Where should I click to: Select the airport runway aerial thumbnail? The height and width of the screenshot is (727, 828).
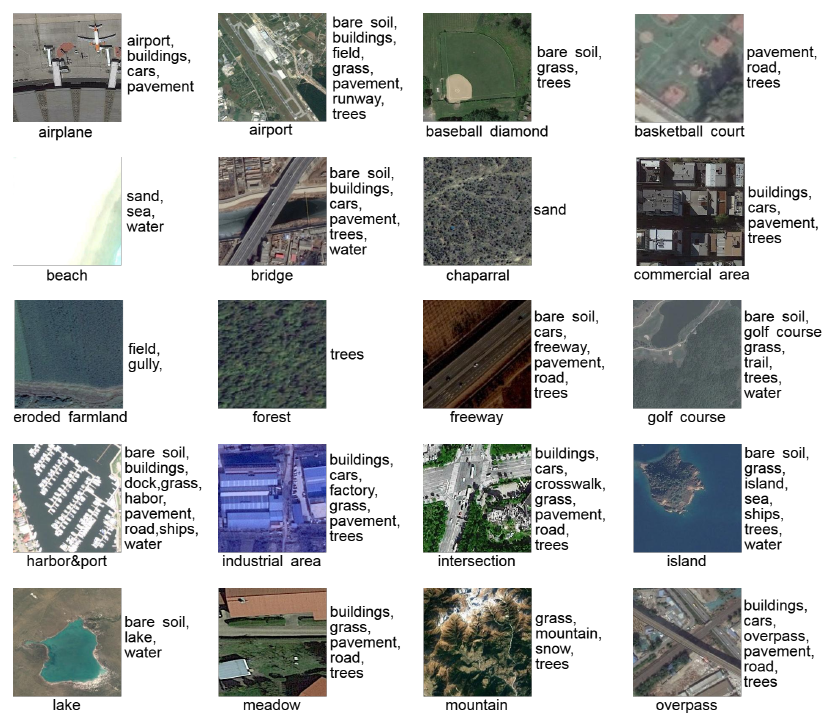pos(272,68)
